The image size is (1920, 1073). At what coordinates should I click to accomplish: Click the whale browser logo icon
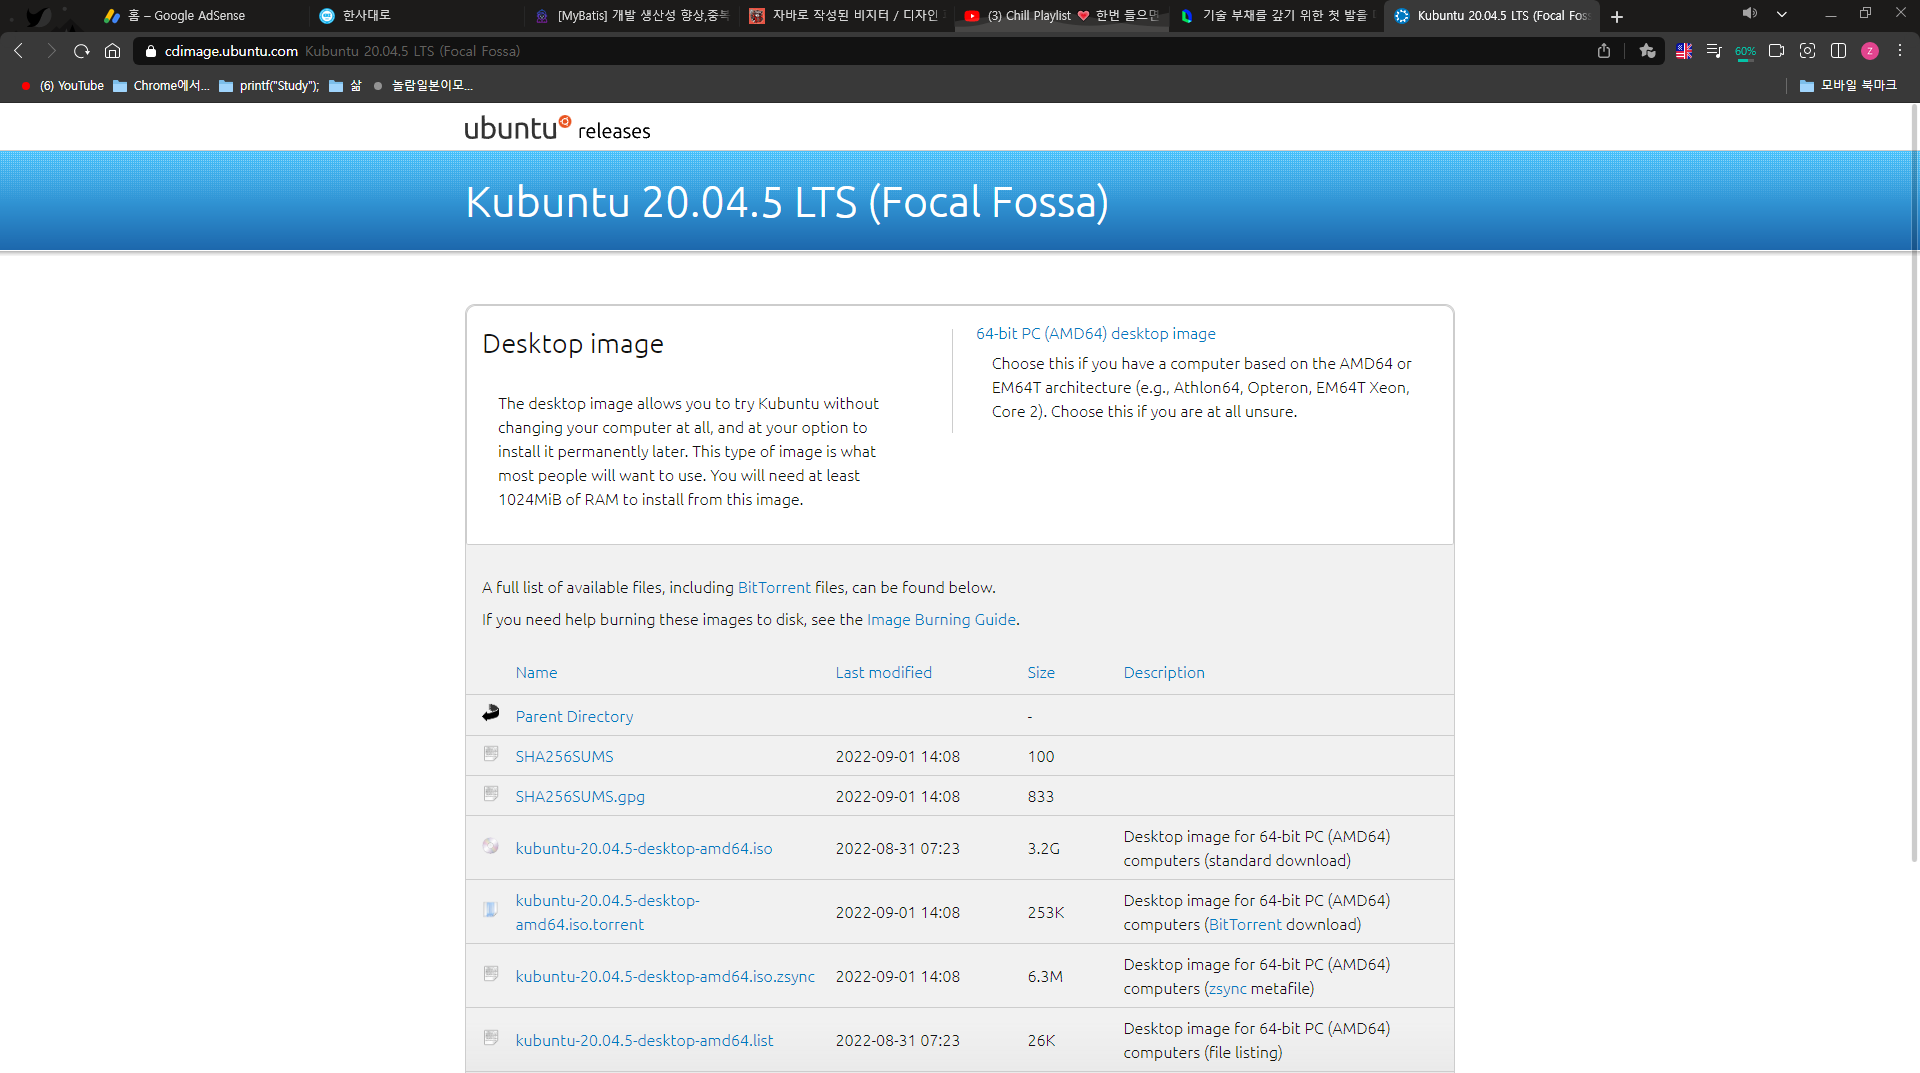coord(38,16)
